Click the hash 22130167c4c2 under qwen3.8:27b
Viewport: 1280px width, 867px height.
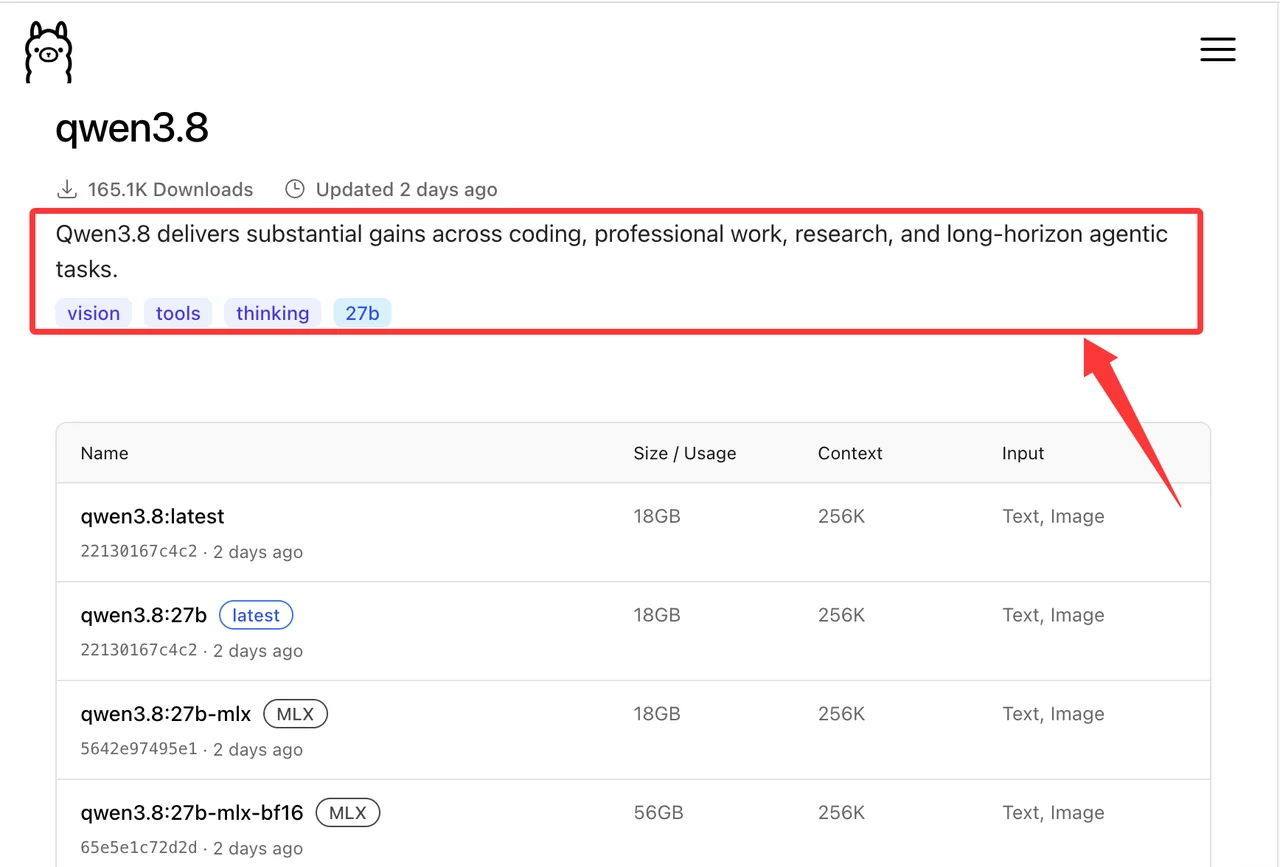point(139,650)
